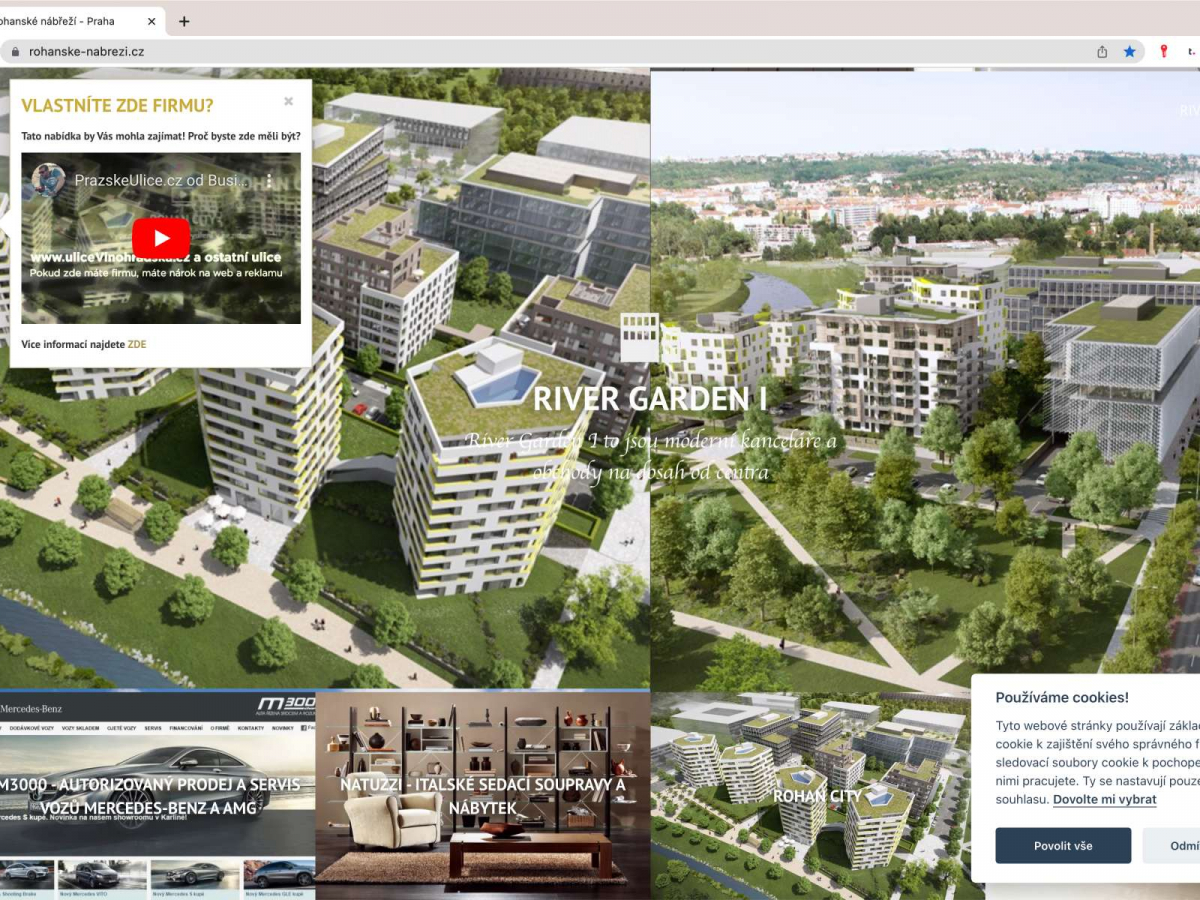
Task: Click the YouTube channel avatar icon
Action: [x=48, y=180]
